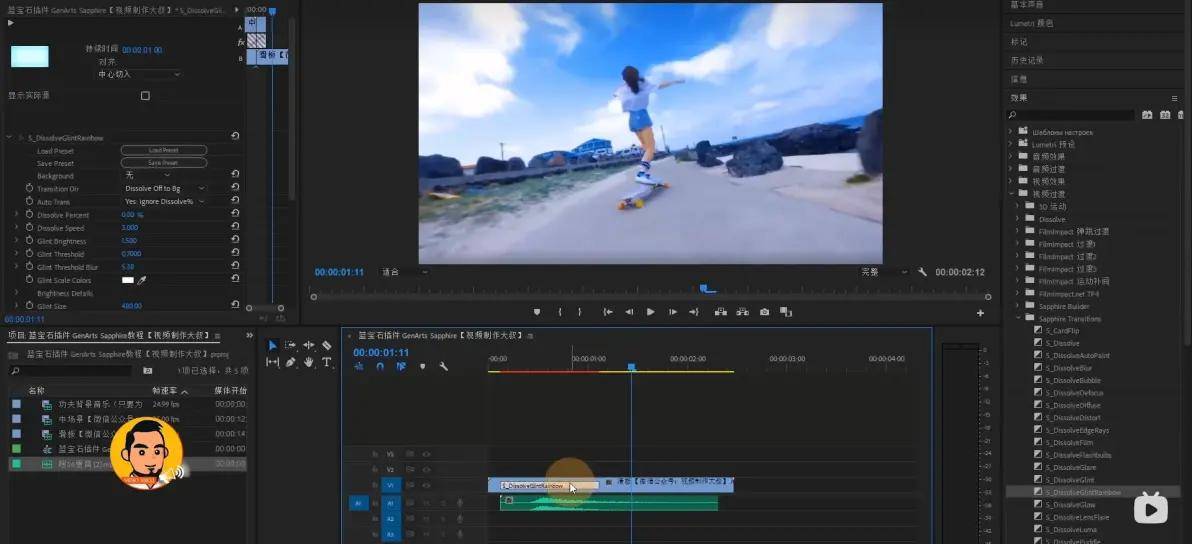Viewport: 1192px width, 544px height.
Task: Export frame with camera icon
Action: click(x=764, y=312)
